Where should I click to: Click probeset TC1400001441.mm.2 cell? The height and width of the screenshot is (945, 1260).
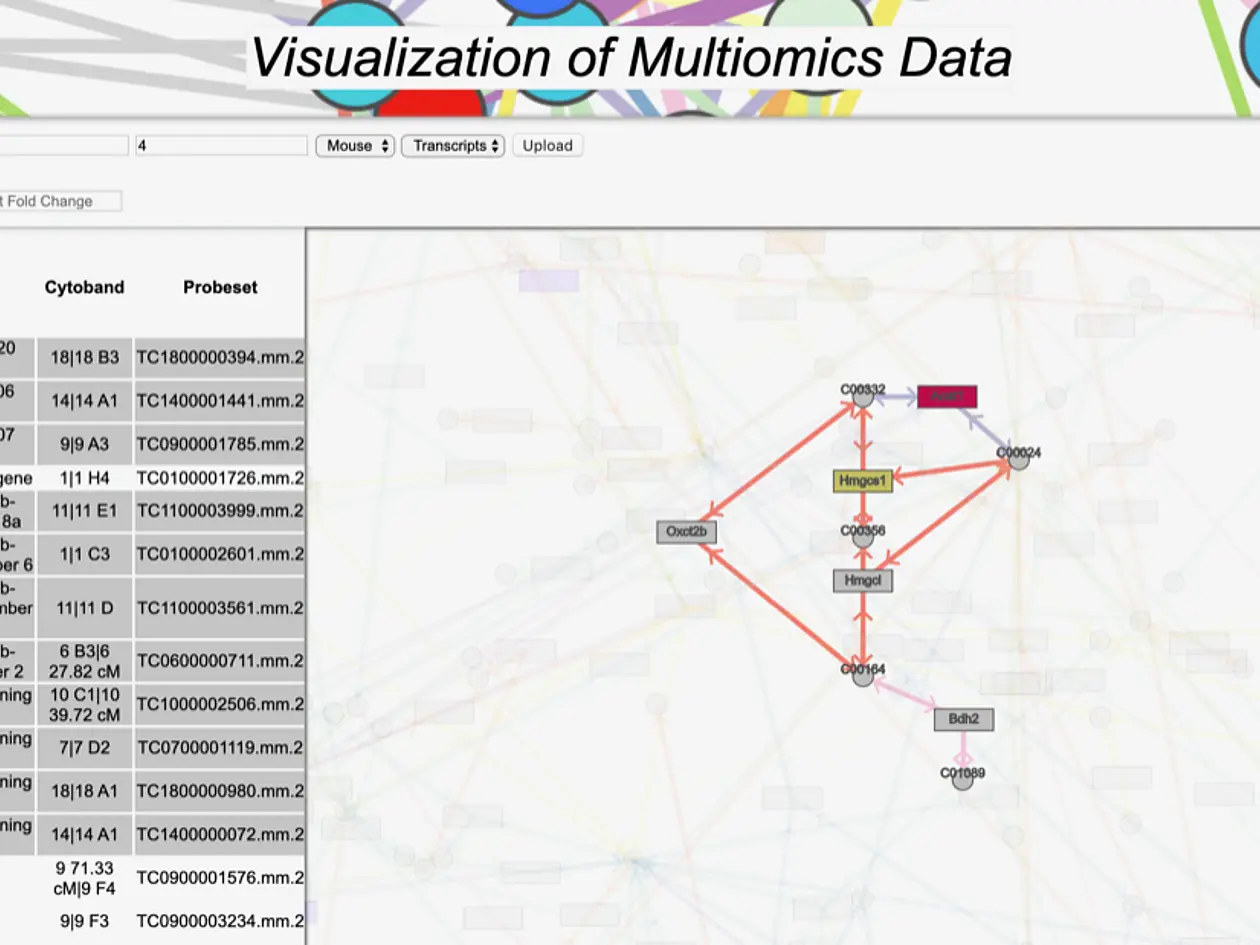click(220, 400)
